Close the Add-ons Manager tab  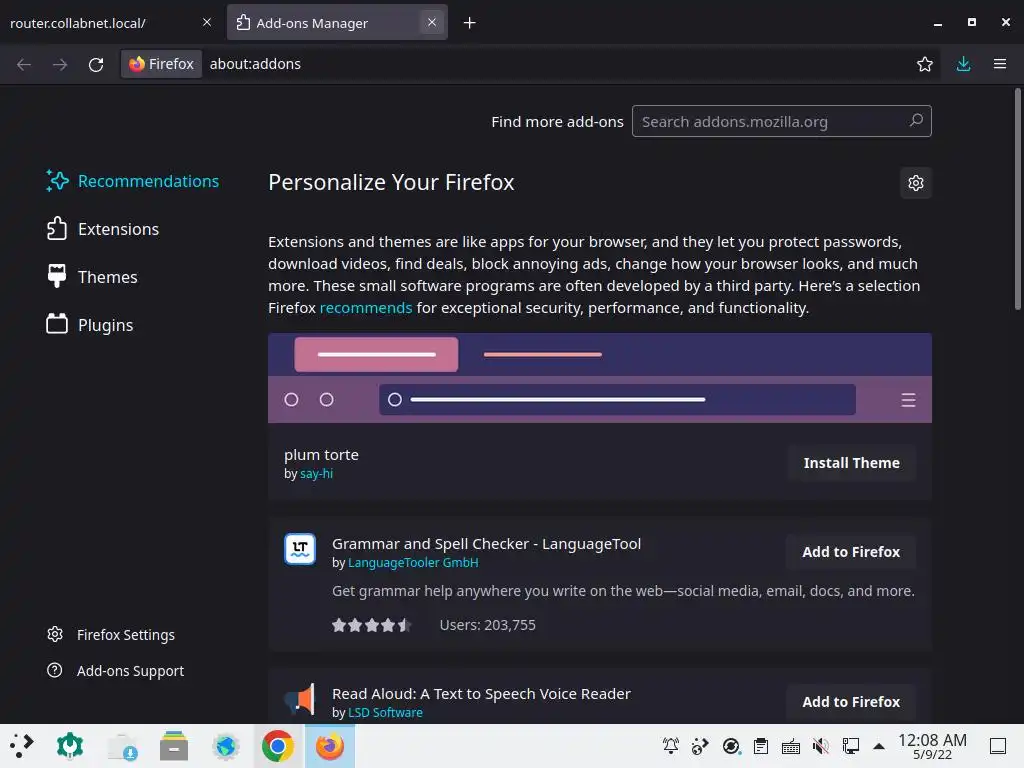pos(432,22)
